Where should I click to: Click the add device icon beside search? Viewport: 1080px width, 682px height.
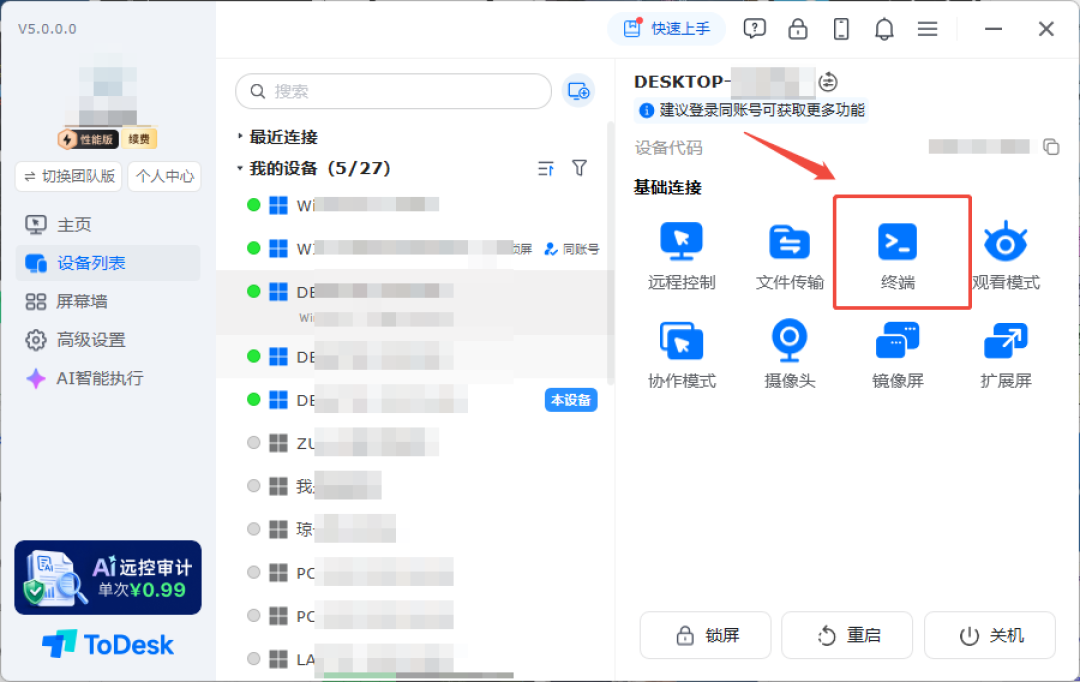(x=578, y=91)
